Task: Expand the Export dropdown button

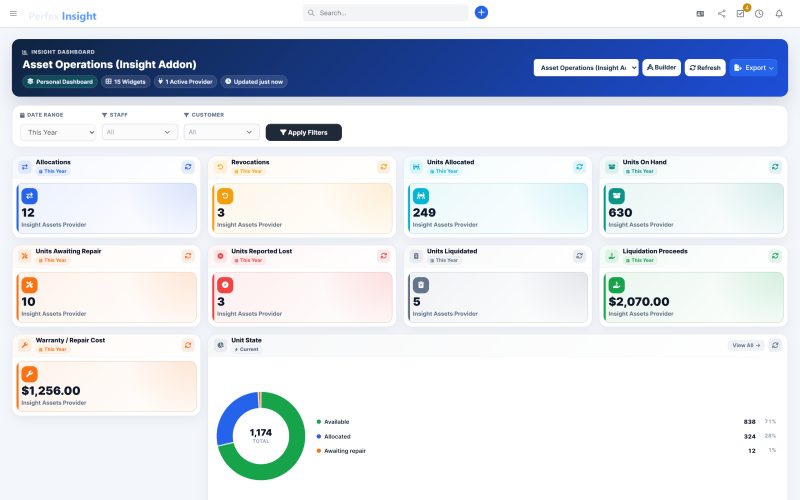Action: (754, 67)
